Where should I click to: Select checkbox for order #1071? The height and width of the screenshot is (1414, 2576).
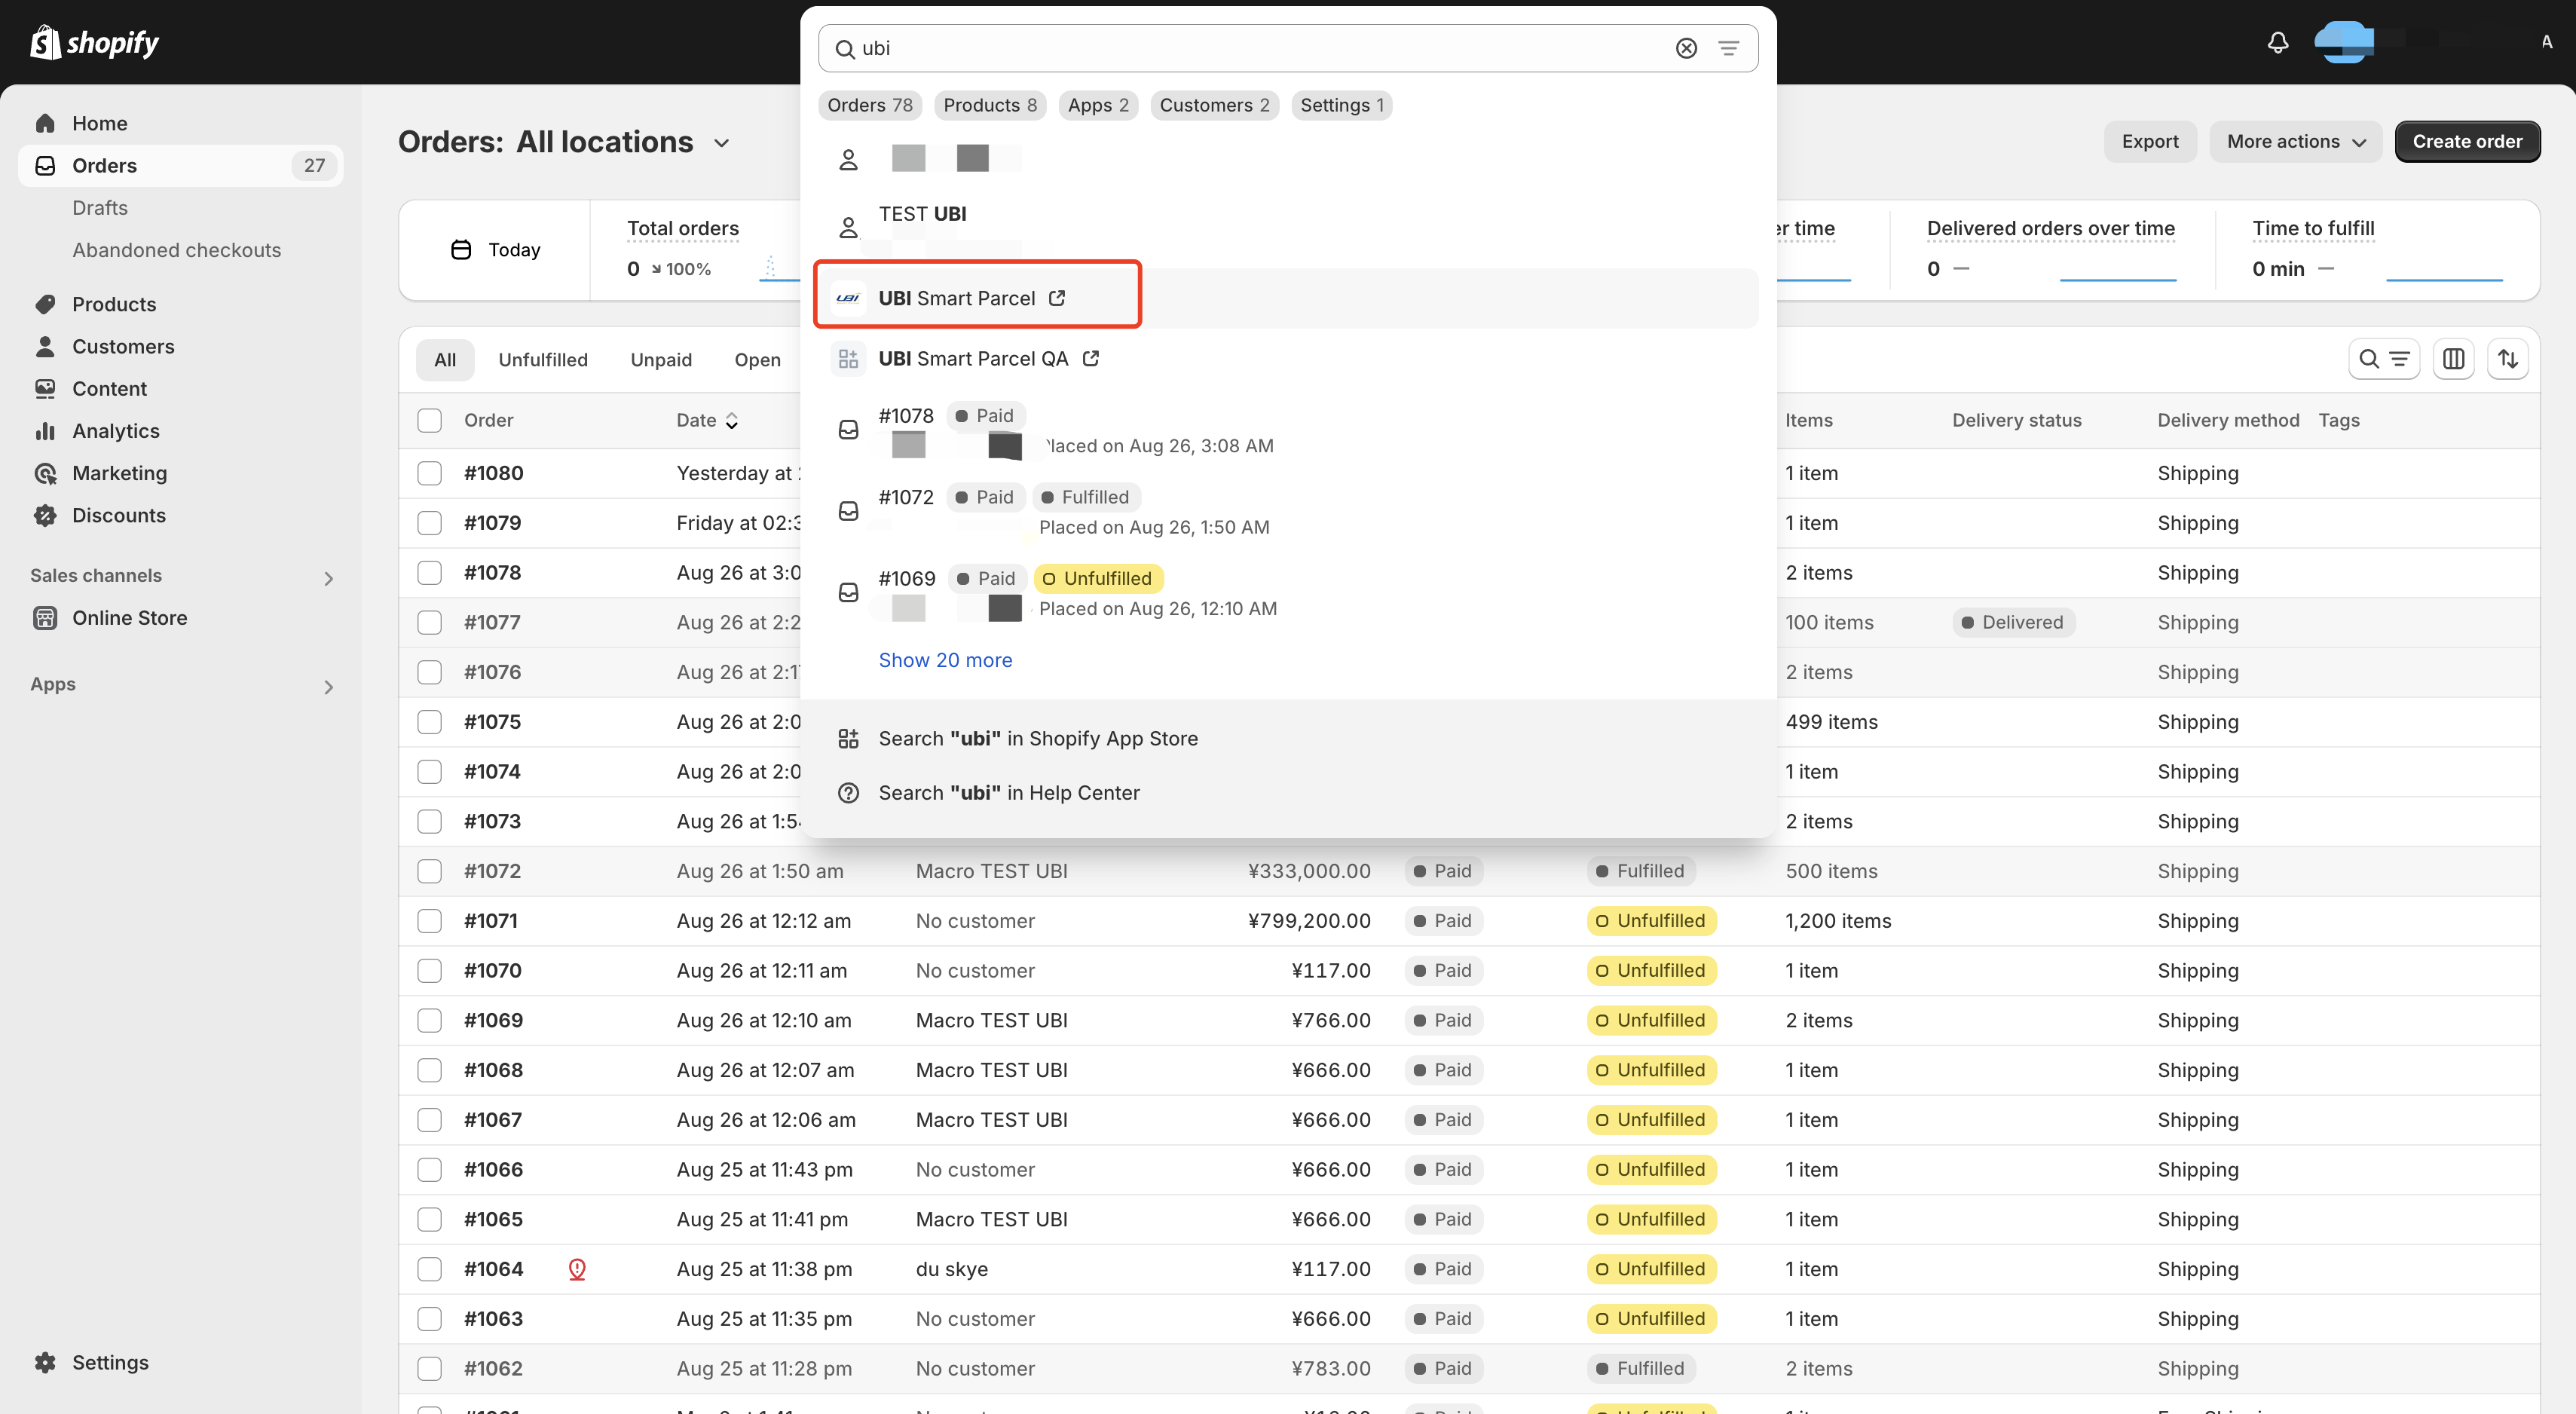coord(429,921)
